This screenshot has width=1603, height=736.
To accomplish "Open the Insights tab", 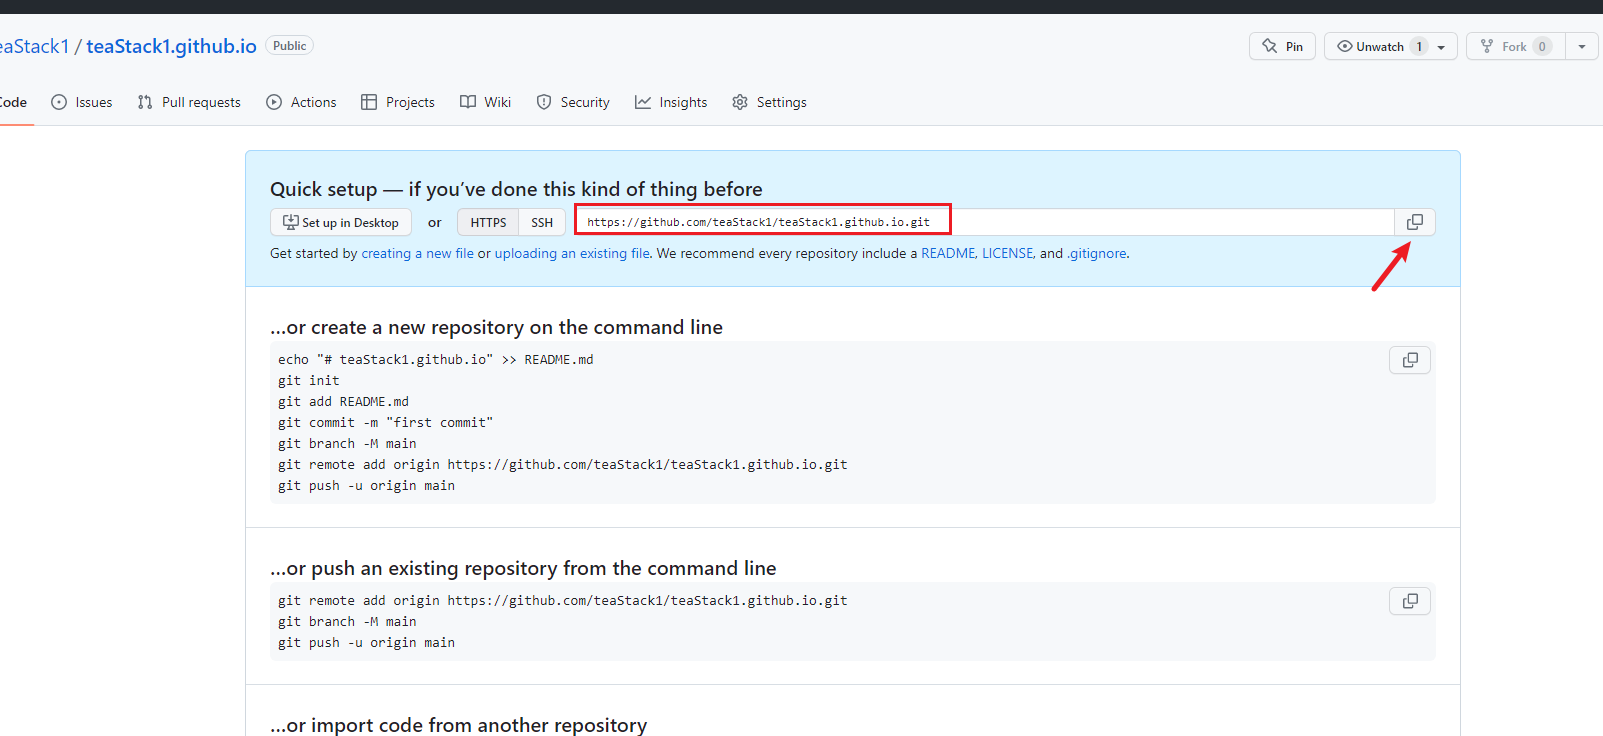I will coord(671,102).
